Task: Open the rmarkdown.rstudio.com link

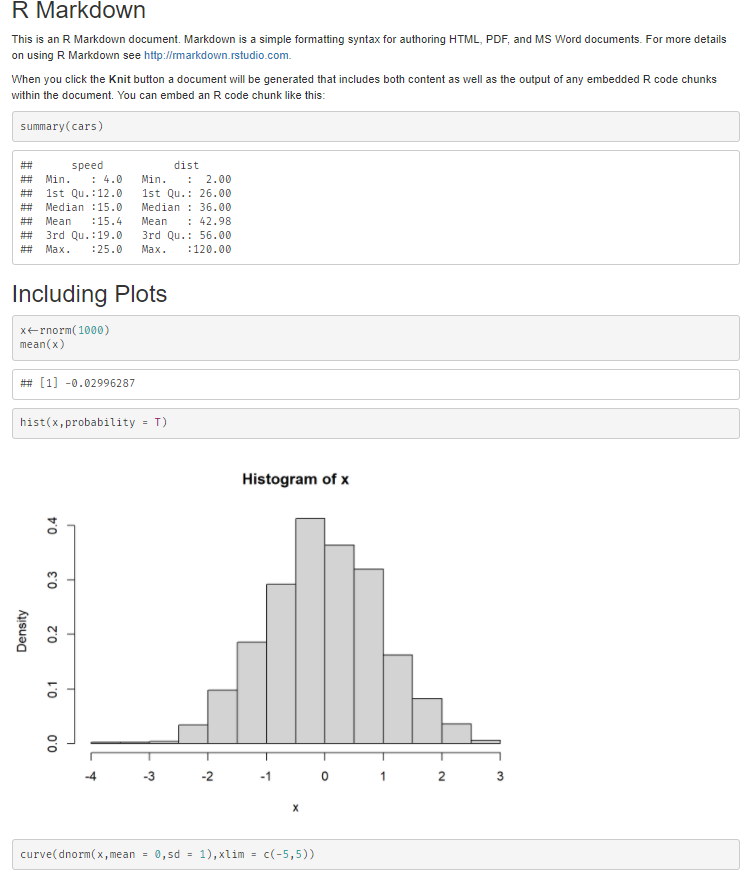Action: (217, 55)
